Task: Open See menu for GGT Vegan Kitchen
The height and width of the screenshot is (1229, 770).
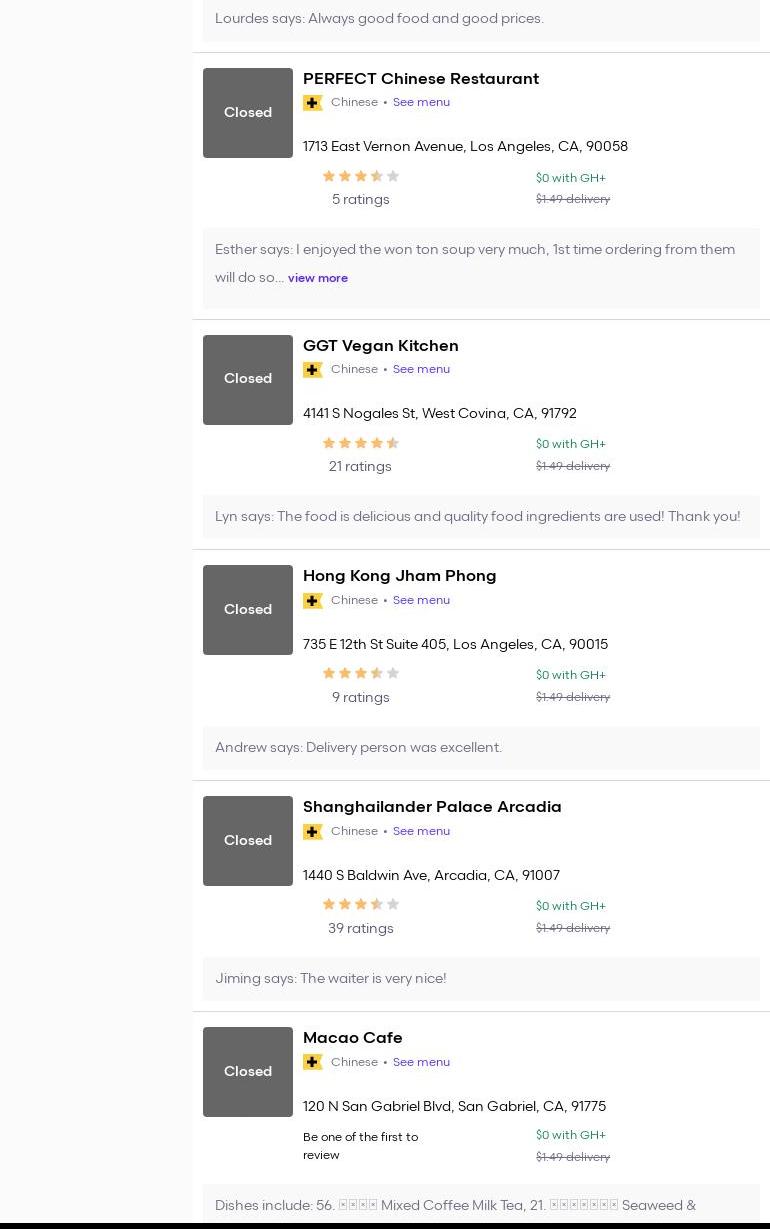Action: click(421, 369)
